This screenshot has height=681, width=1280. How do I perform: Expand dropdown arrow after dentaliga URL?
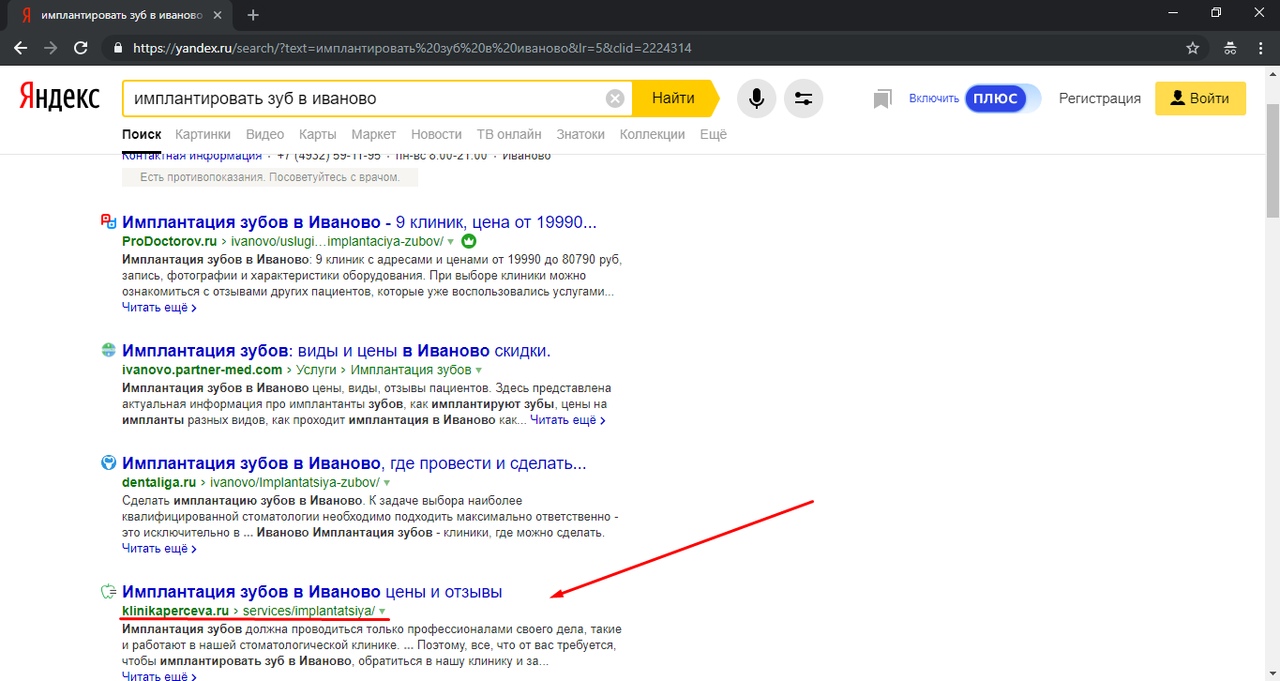[386, 483]
